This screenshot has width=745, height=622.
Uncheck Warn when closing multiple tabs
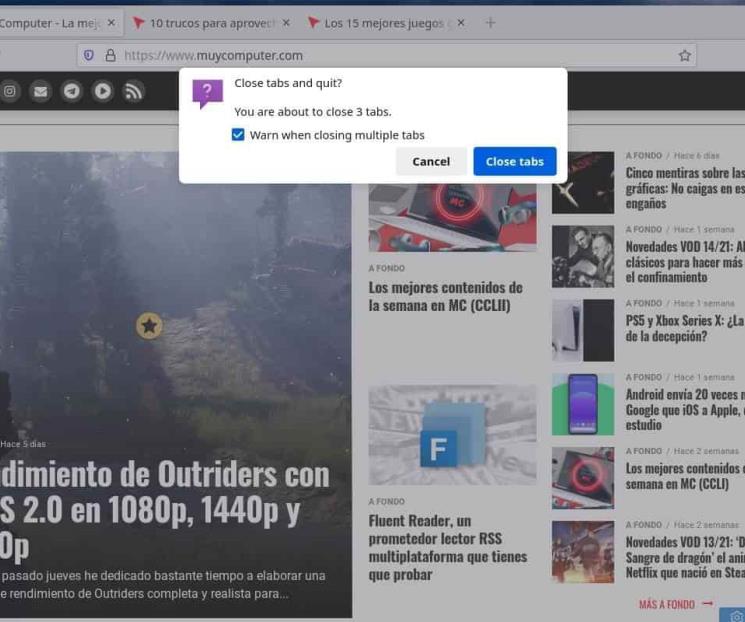click(x=238, y=135)
